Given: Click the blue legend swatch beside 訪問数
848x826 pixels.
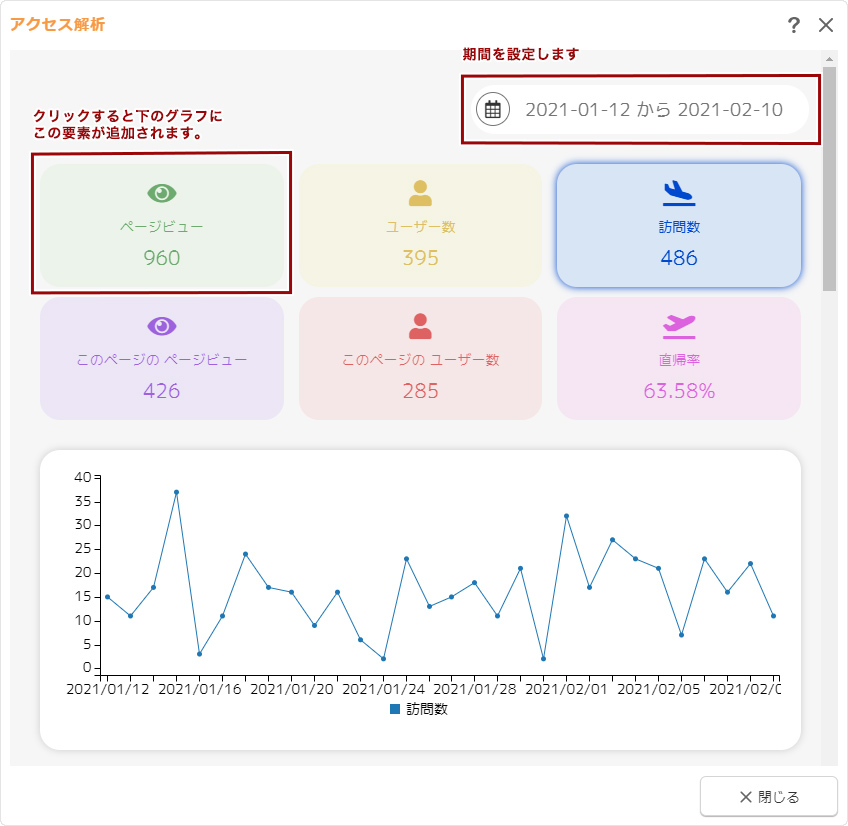Looking at the screenshot, I should pyautogui.click(x=395, y=709).
